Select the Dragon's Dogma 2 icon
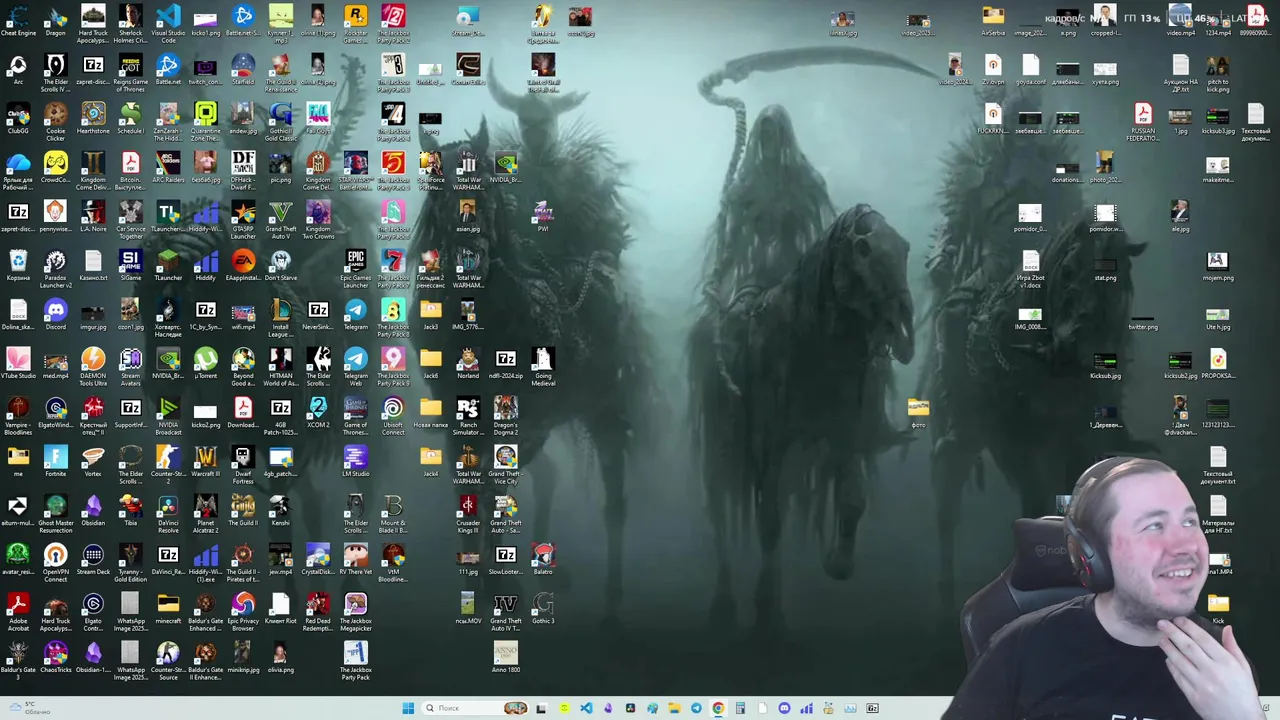The width and height of the screenshot is (1280, 720). [x=505, y=415]
